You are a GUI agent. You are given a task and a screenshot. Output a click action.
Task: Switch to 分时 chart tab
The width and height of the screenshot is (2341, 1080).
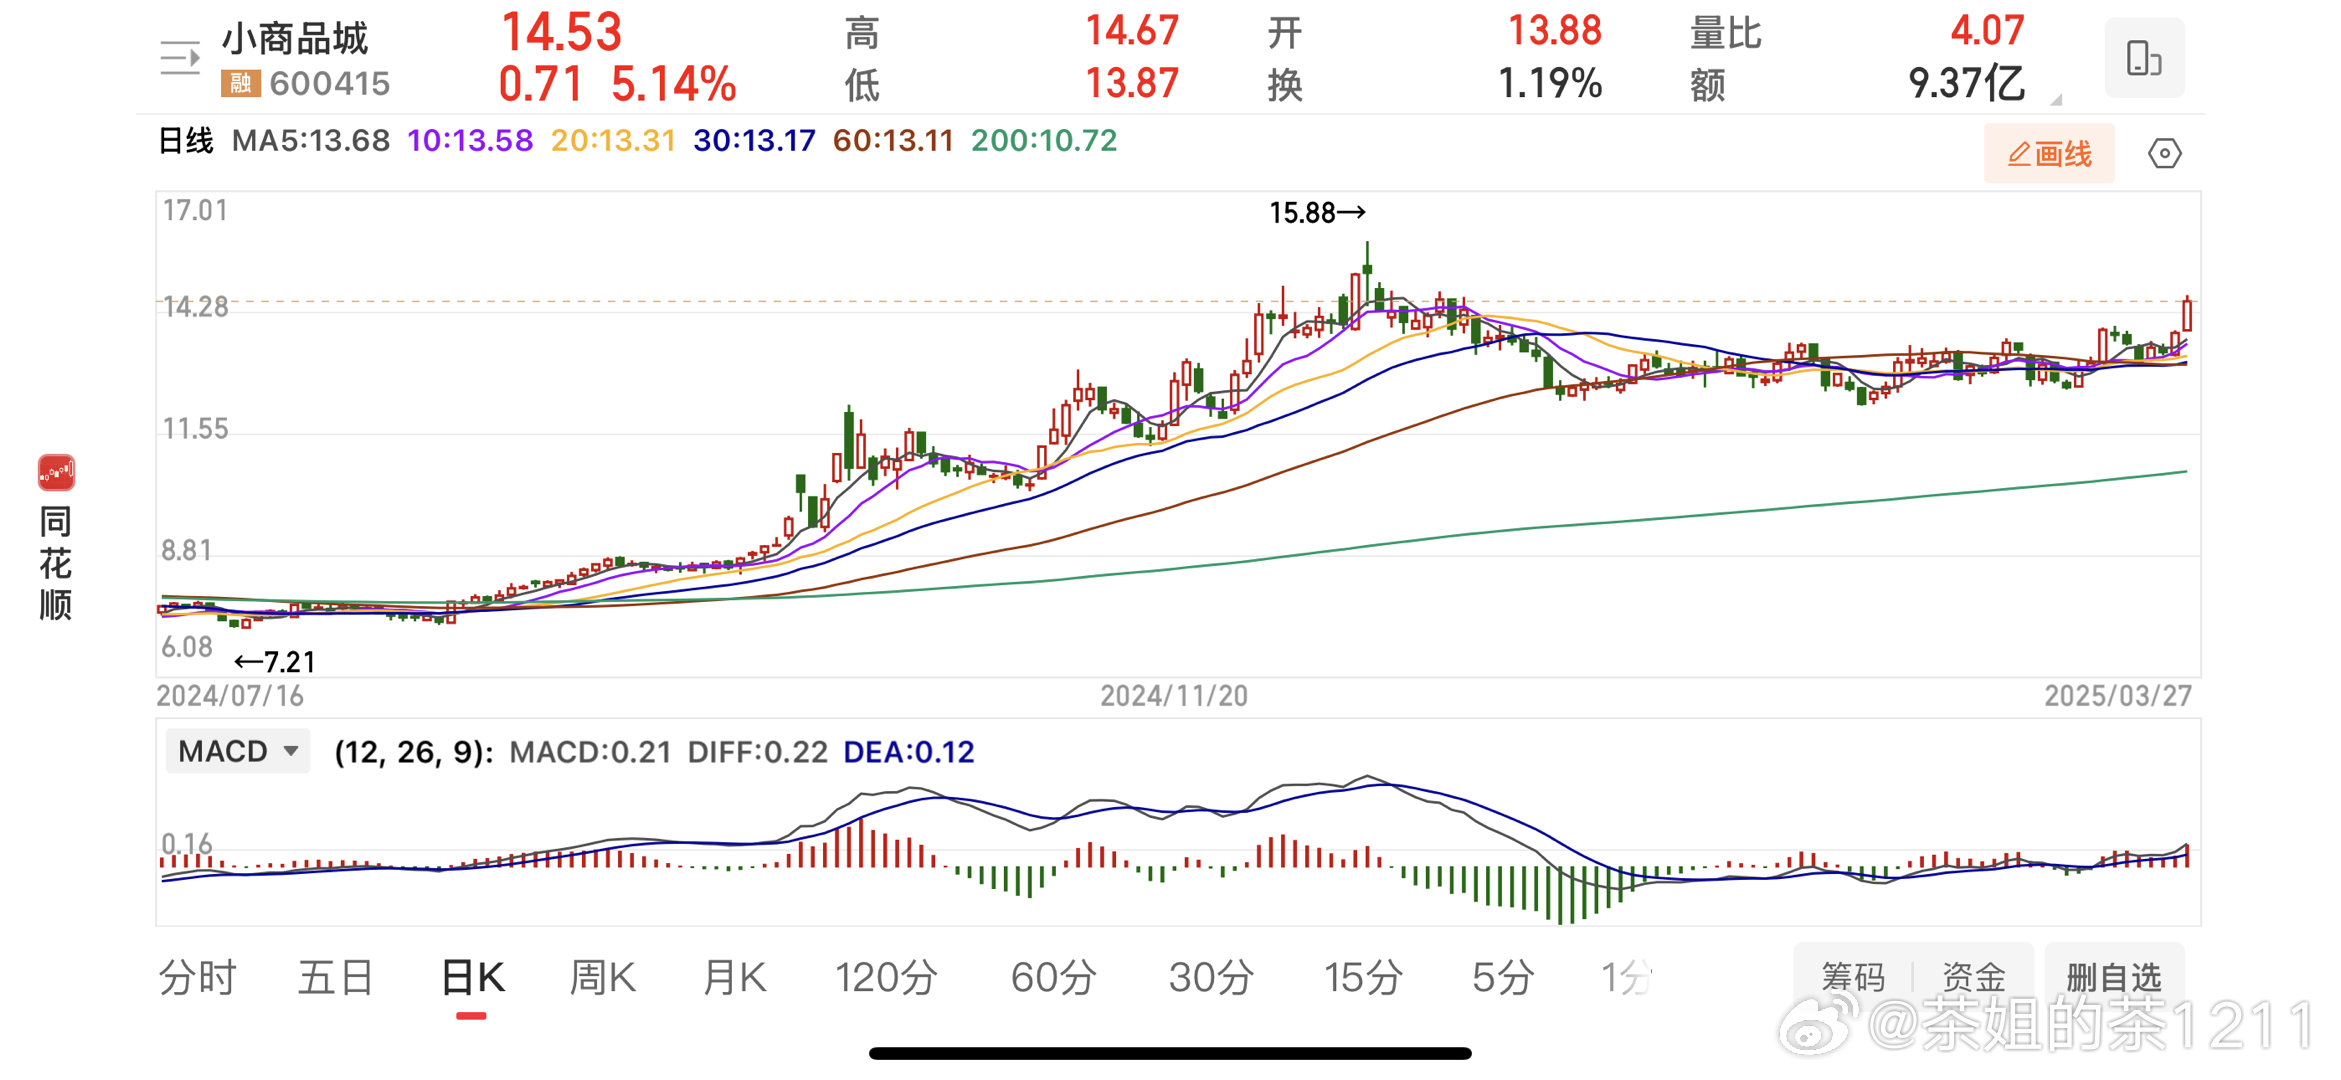[x=197, y=977]
